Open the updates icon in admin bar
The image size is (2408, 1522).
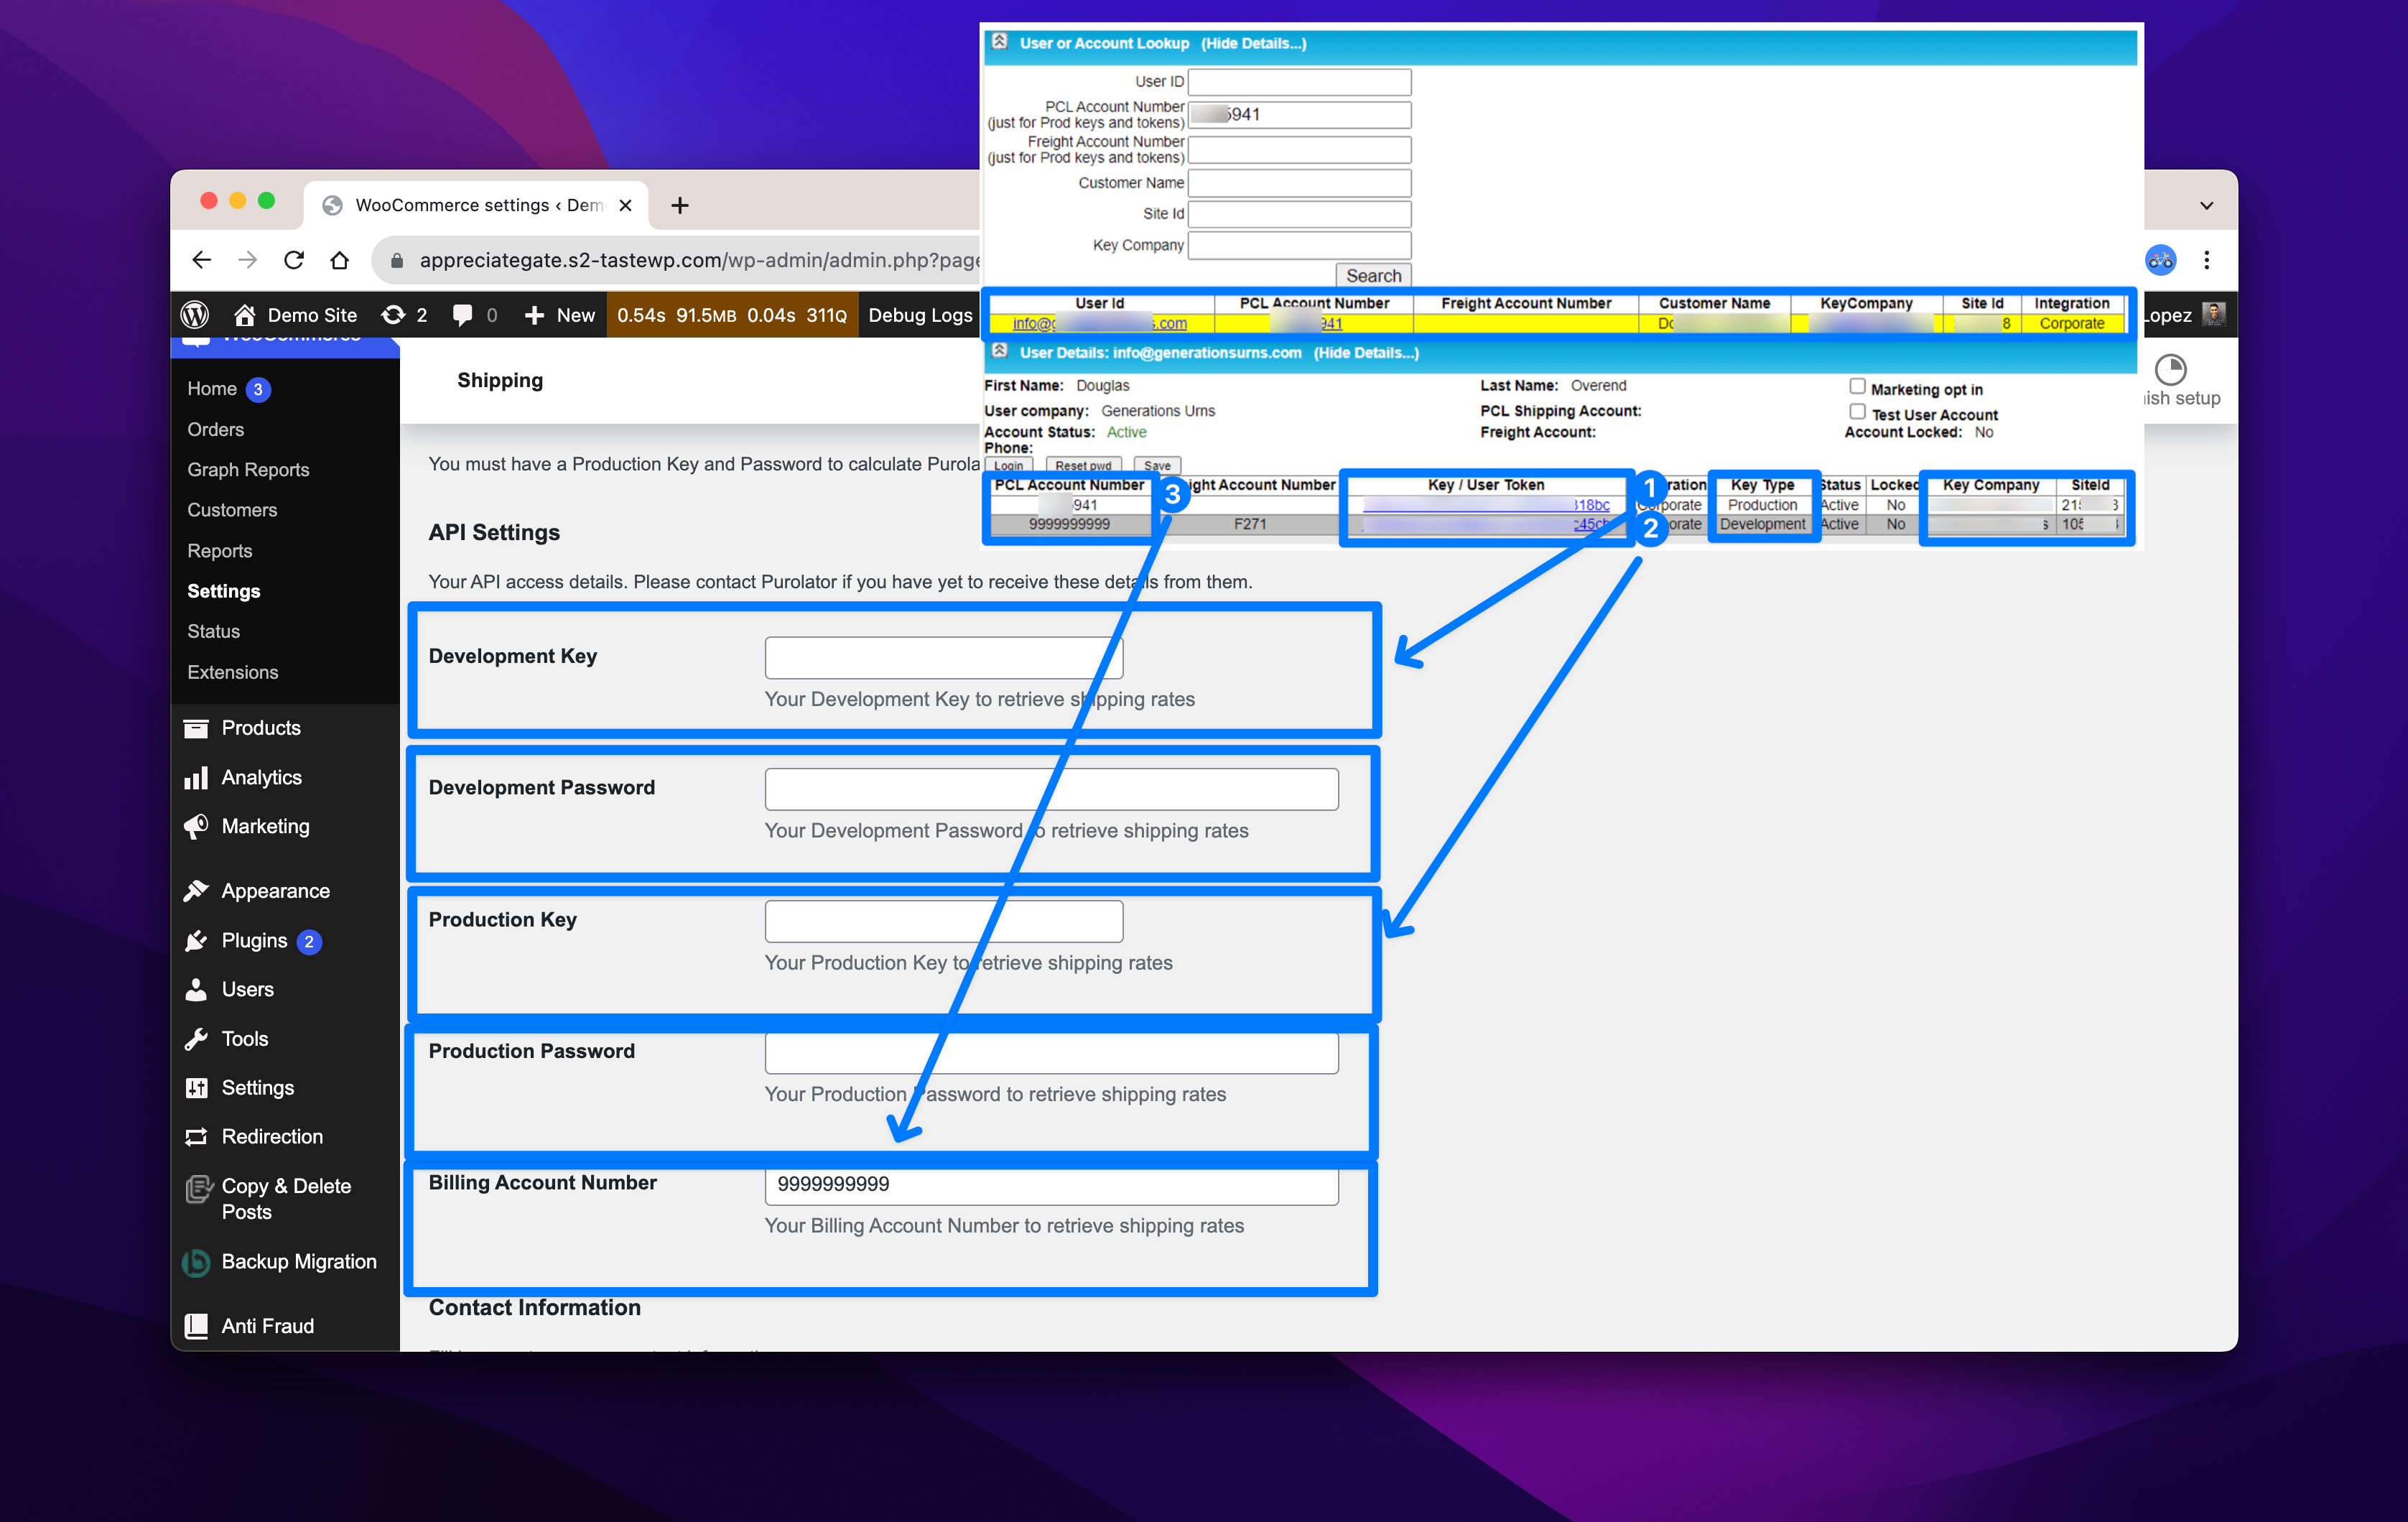(393, 315)
